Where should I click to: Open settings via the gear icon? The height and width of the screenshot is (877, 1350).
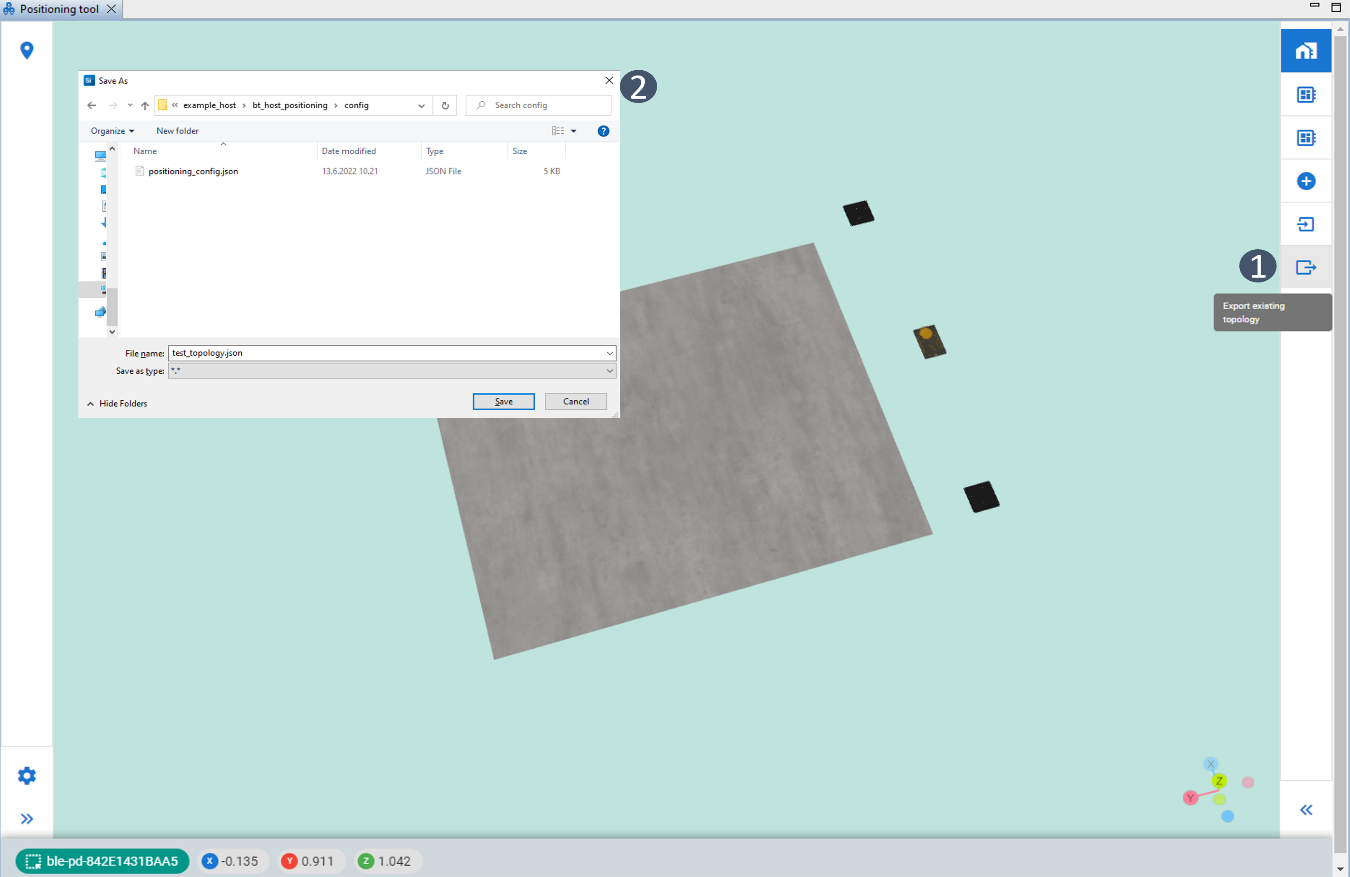pos(27,776)
